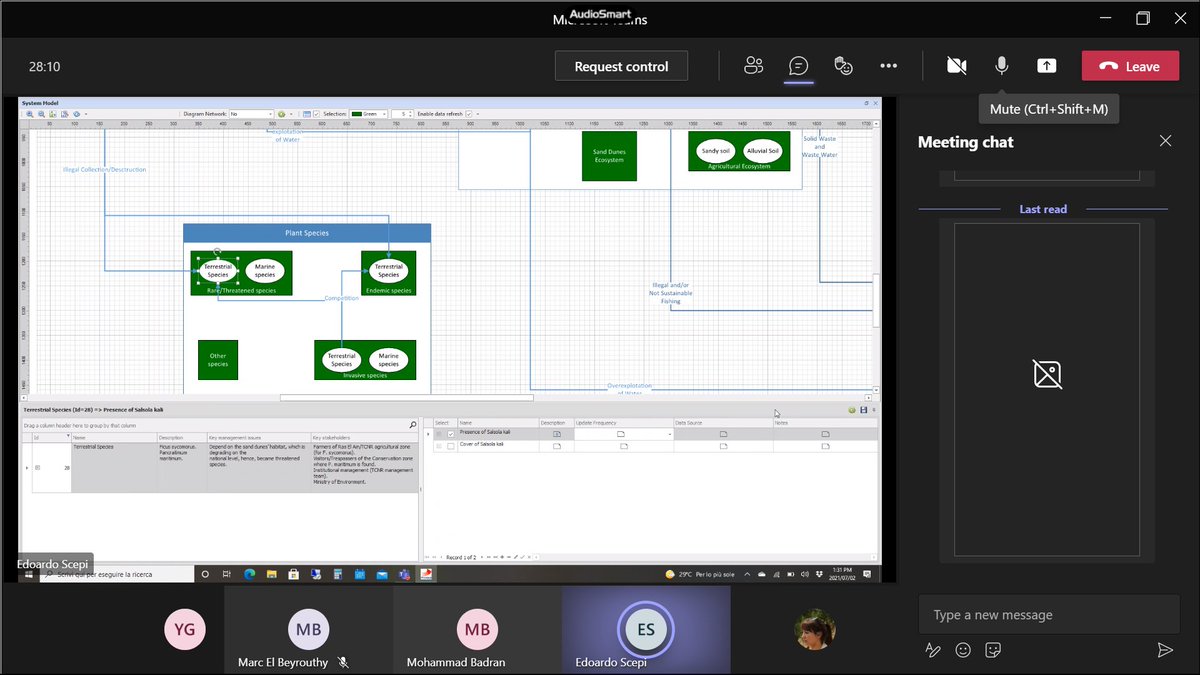
Task: Open the emoji picker
Action: 963,650
